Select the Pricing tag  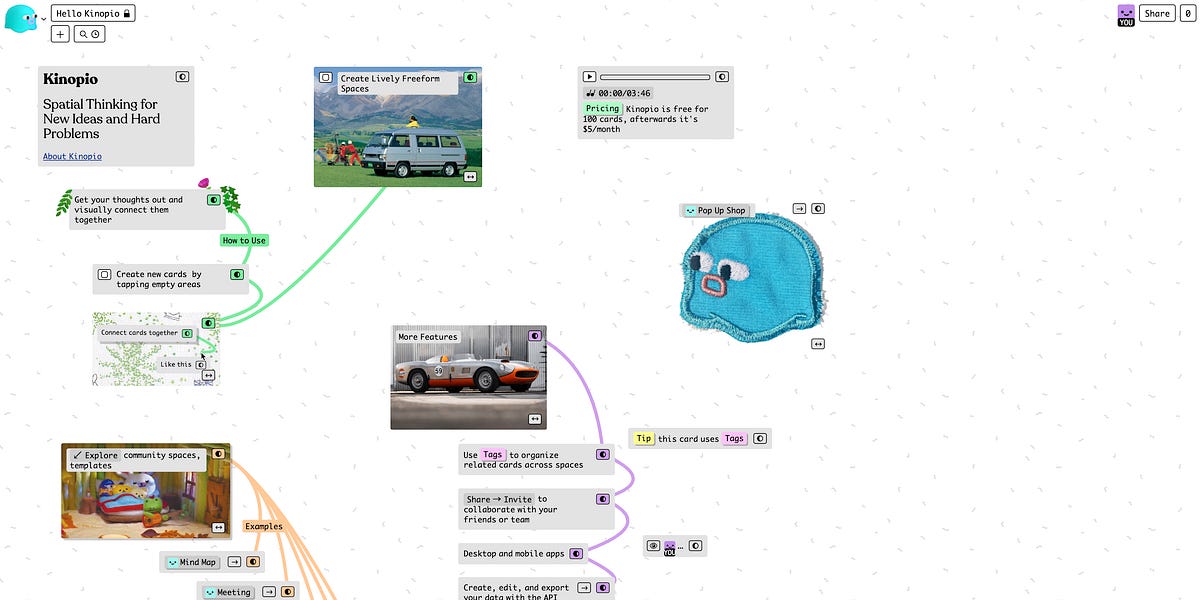tap(603, 108)
